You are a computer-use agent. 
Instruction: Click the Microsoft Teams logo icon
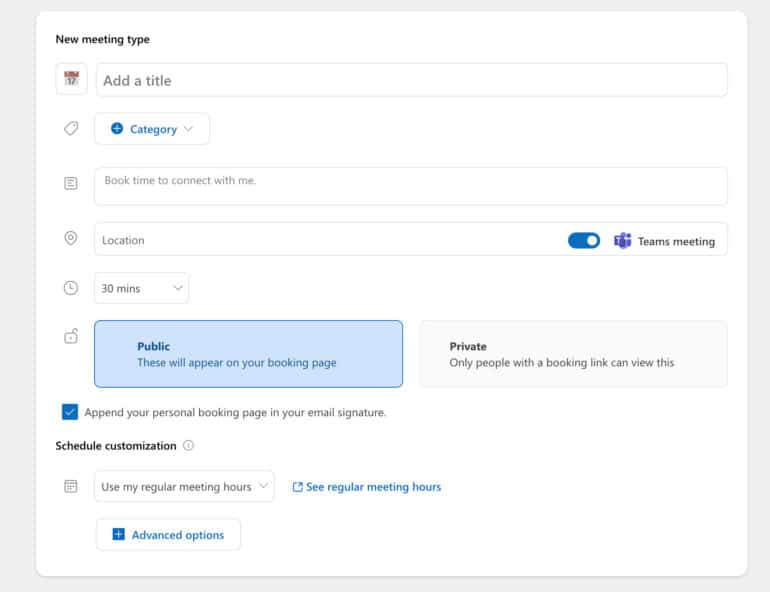pos(622,241)
